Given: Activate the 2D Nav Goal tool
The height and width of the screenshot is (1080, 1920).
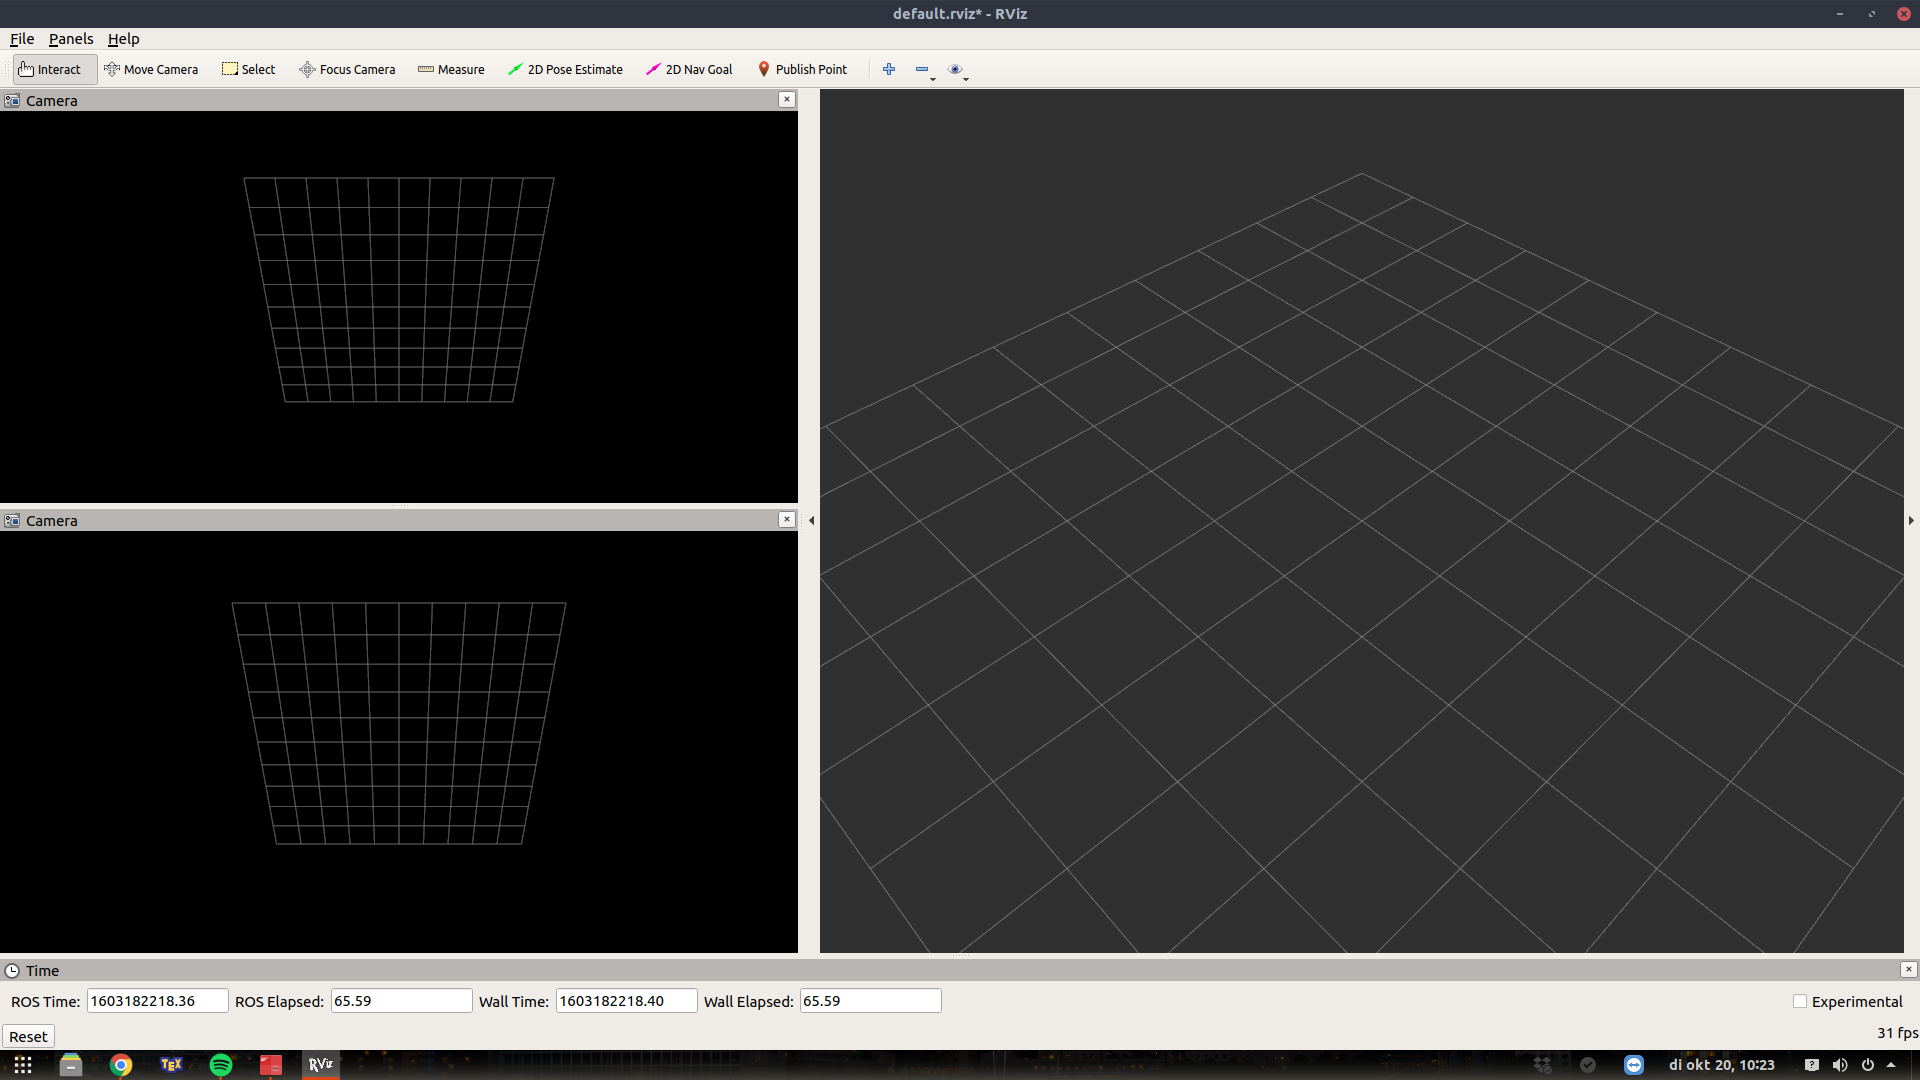Looking at the screenshot, I should tap(689, 69).
